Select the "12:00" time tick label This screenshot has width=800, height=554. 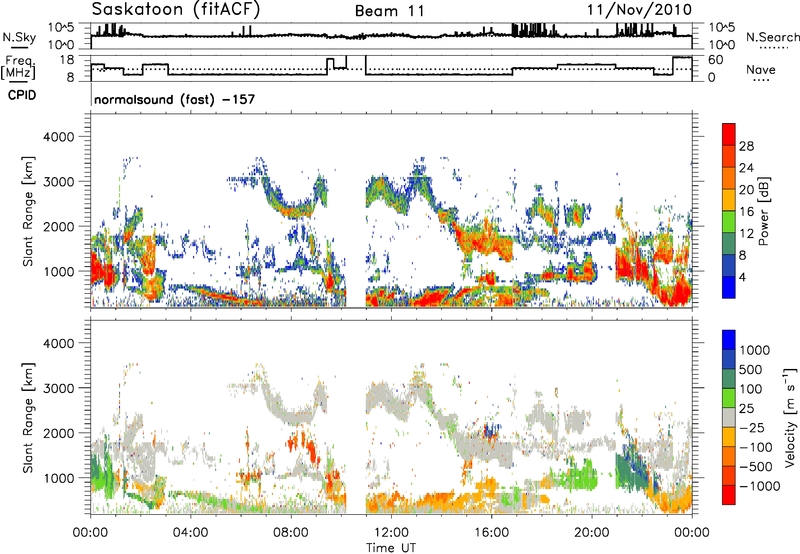[391, 533]
